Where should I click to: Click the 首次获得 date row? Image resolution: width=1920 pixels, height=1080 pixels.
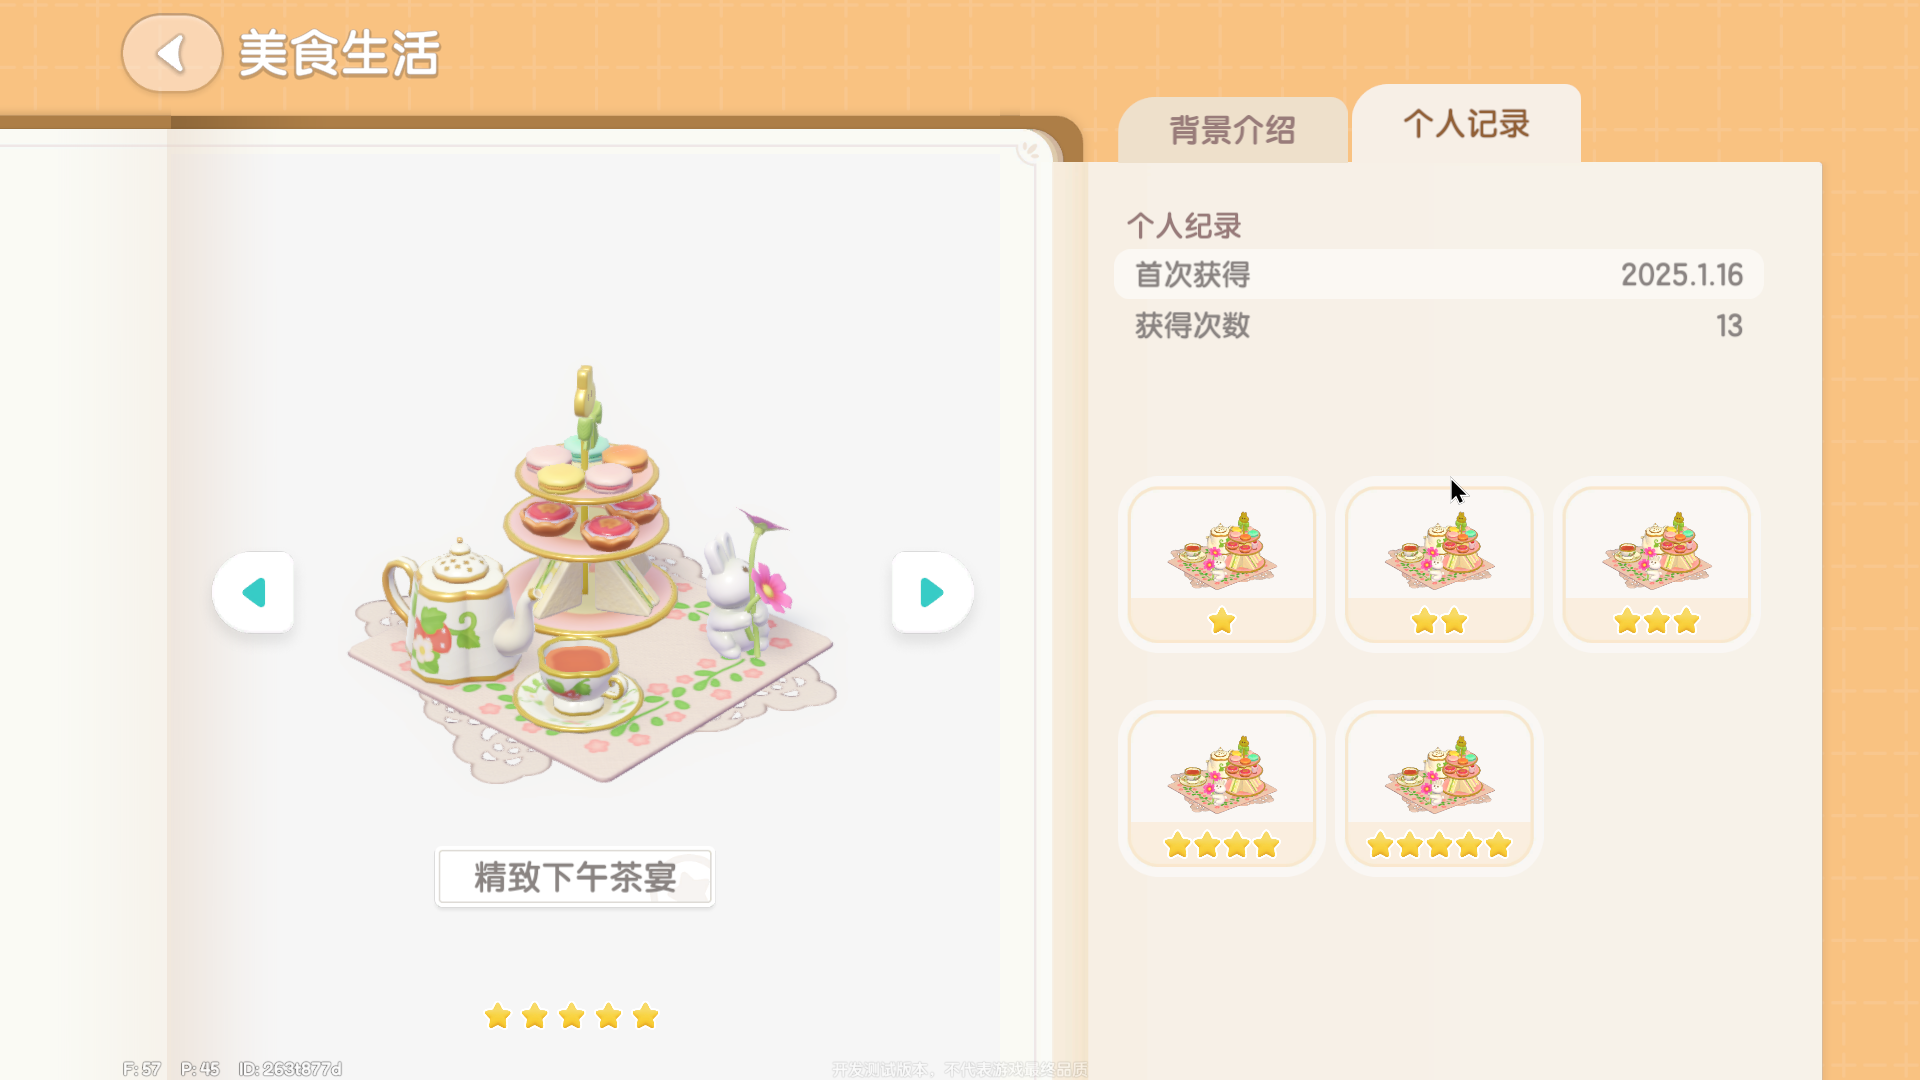click(1438, 274)
